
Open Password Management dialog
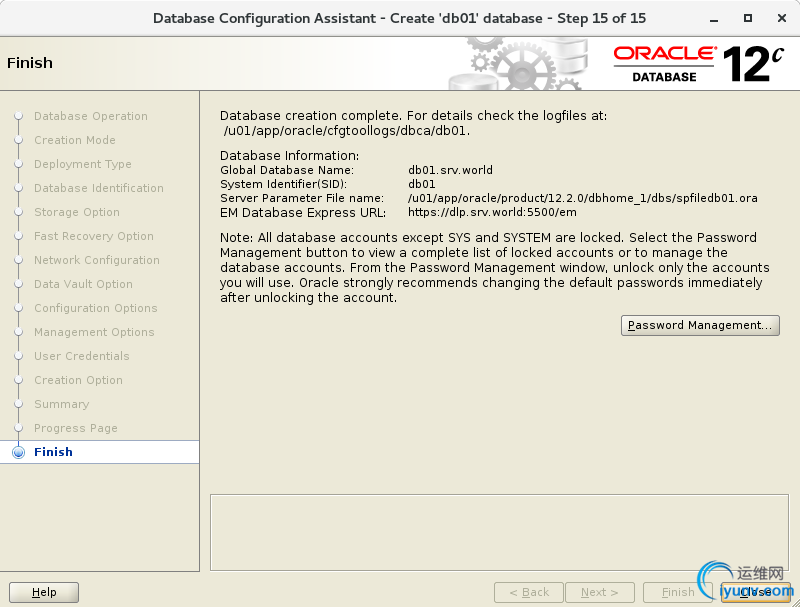point(700,325)
